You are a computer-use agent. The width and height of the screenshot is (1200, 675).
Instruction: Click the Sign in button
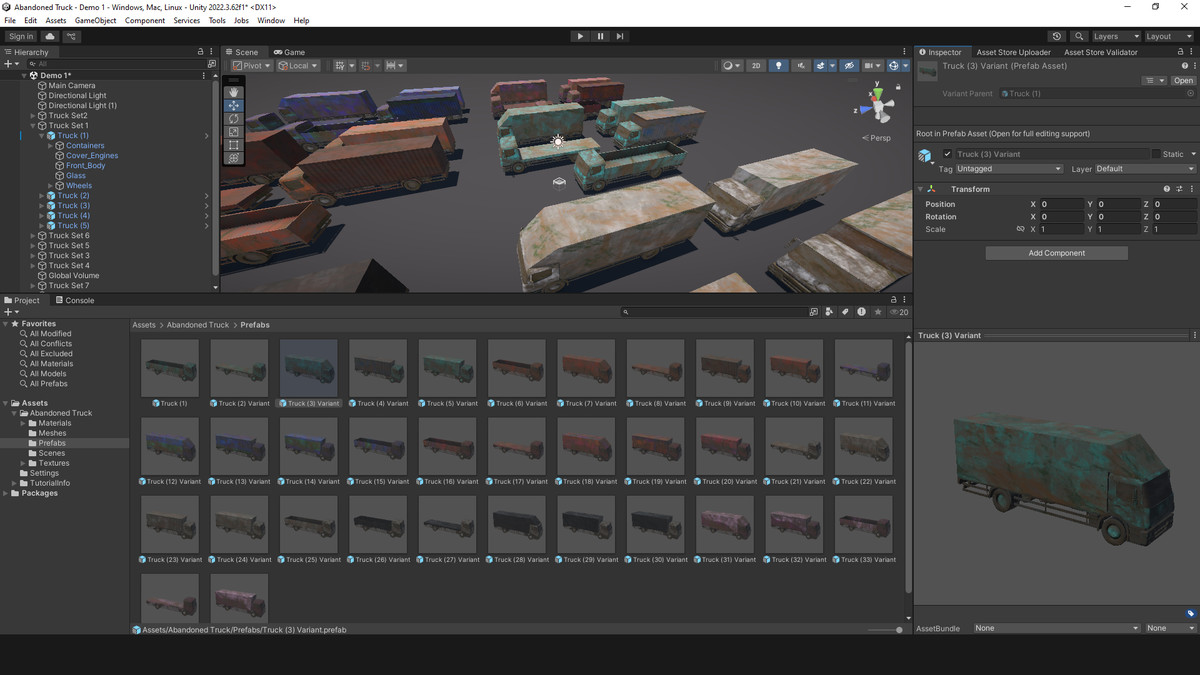coord(21,36)
